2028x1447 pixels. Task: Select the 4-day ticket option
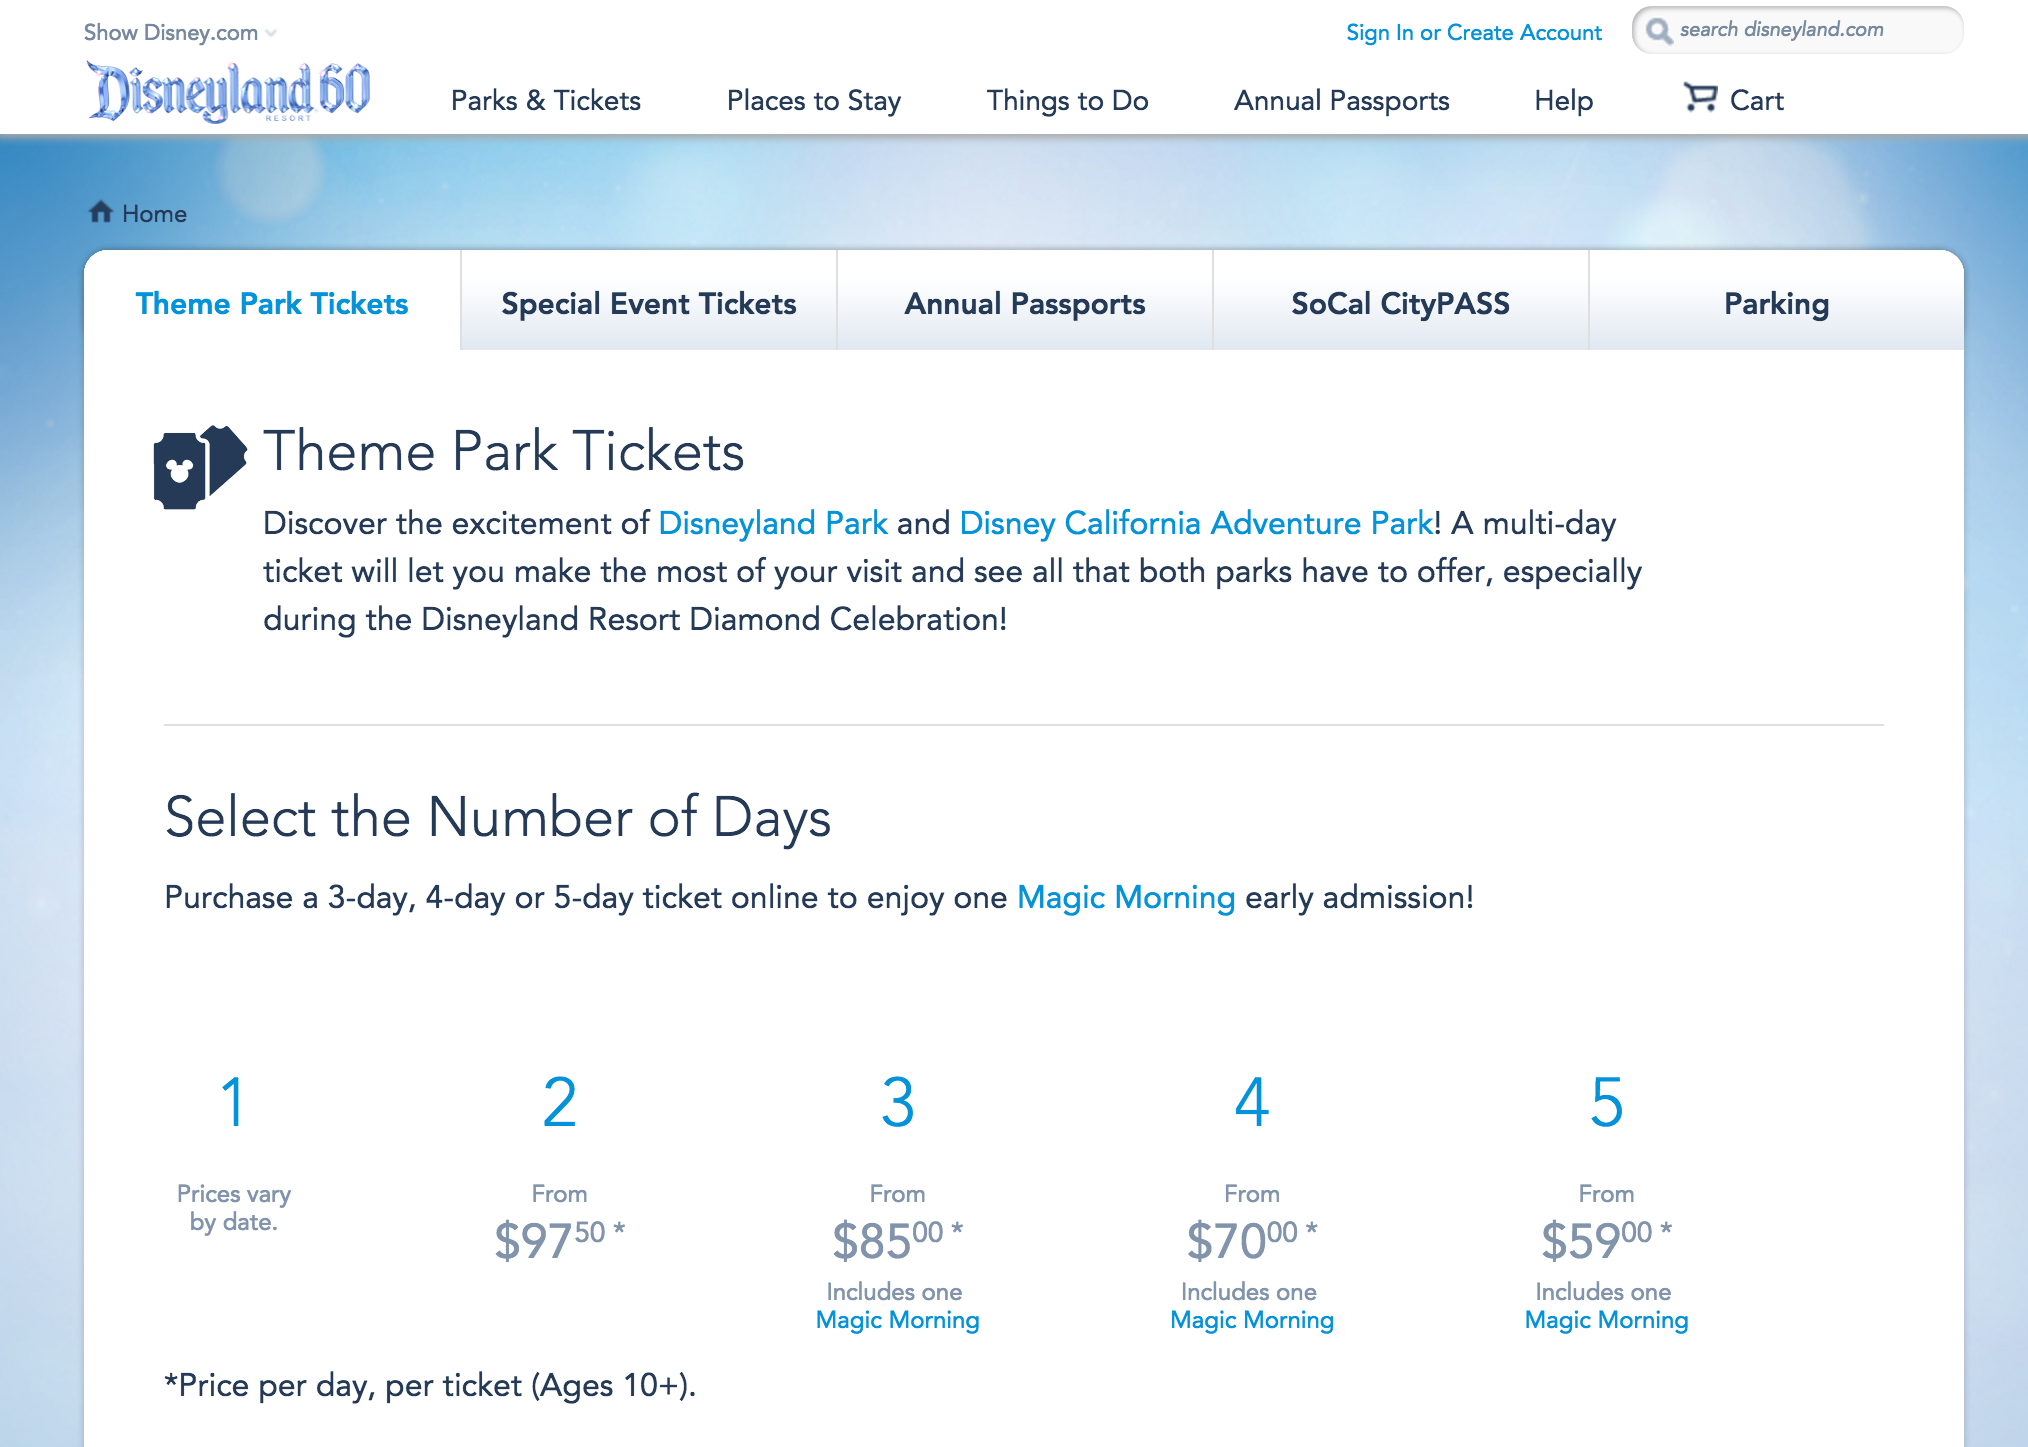click(1252, 1102)
